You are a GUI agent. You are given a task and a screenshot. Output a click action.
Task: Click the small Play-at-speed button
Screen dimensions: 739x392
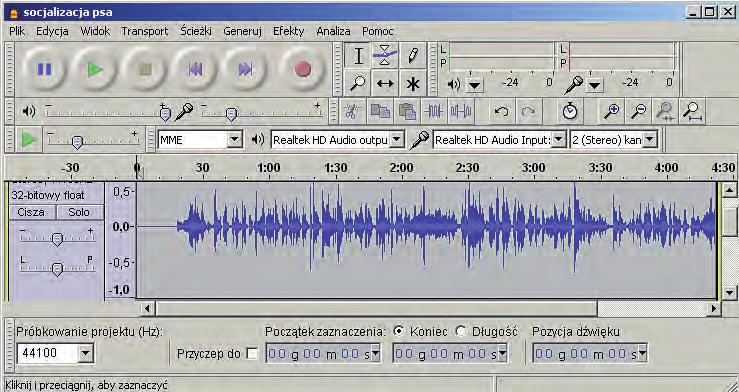click(29, 139)
